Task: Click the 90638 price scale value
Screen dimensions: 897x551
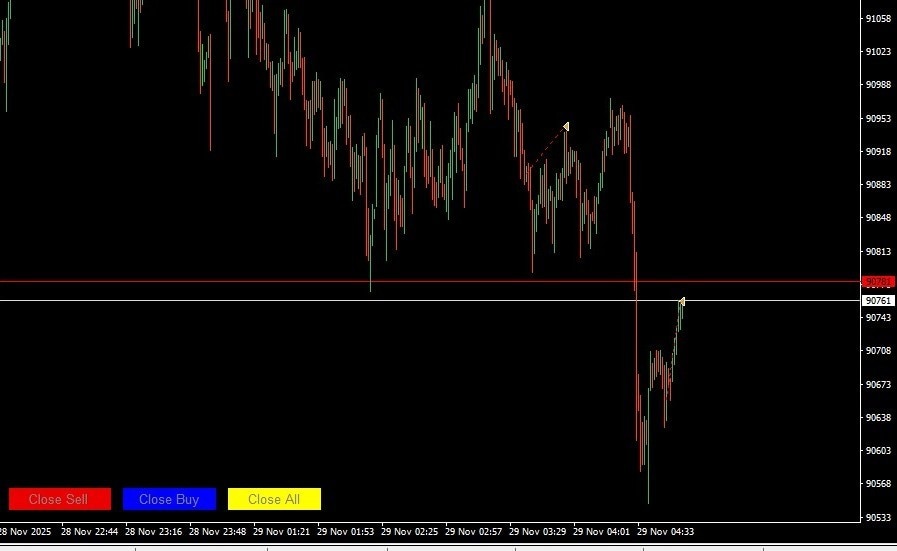Action: pos(878,418)
